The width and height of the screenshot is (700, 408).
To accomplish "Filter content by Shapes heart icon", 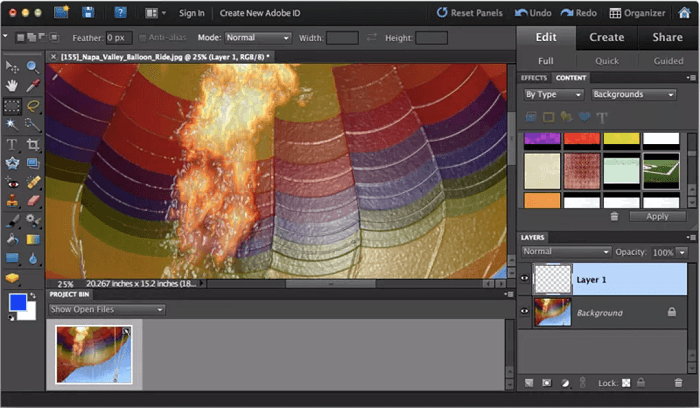I will [x=584, y=117].
